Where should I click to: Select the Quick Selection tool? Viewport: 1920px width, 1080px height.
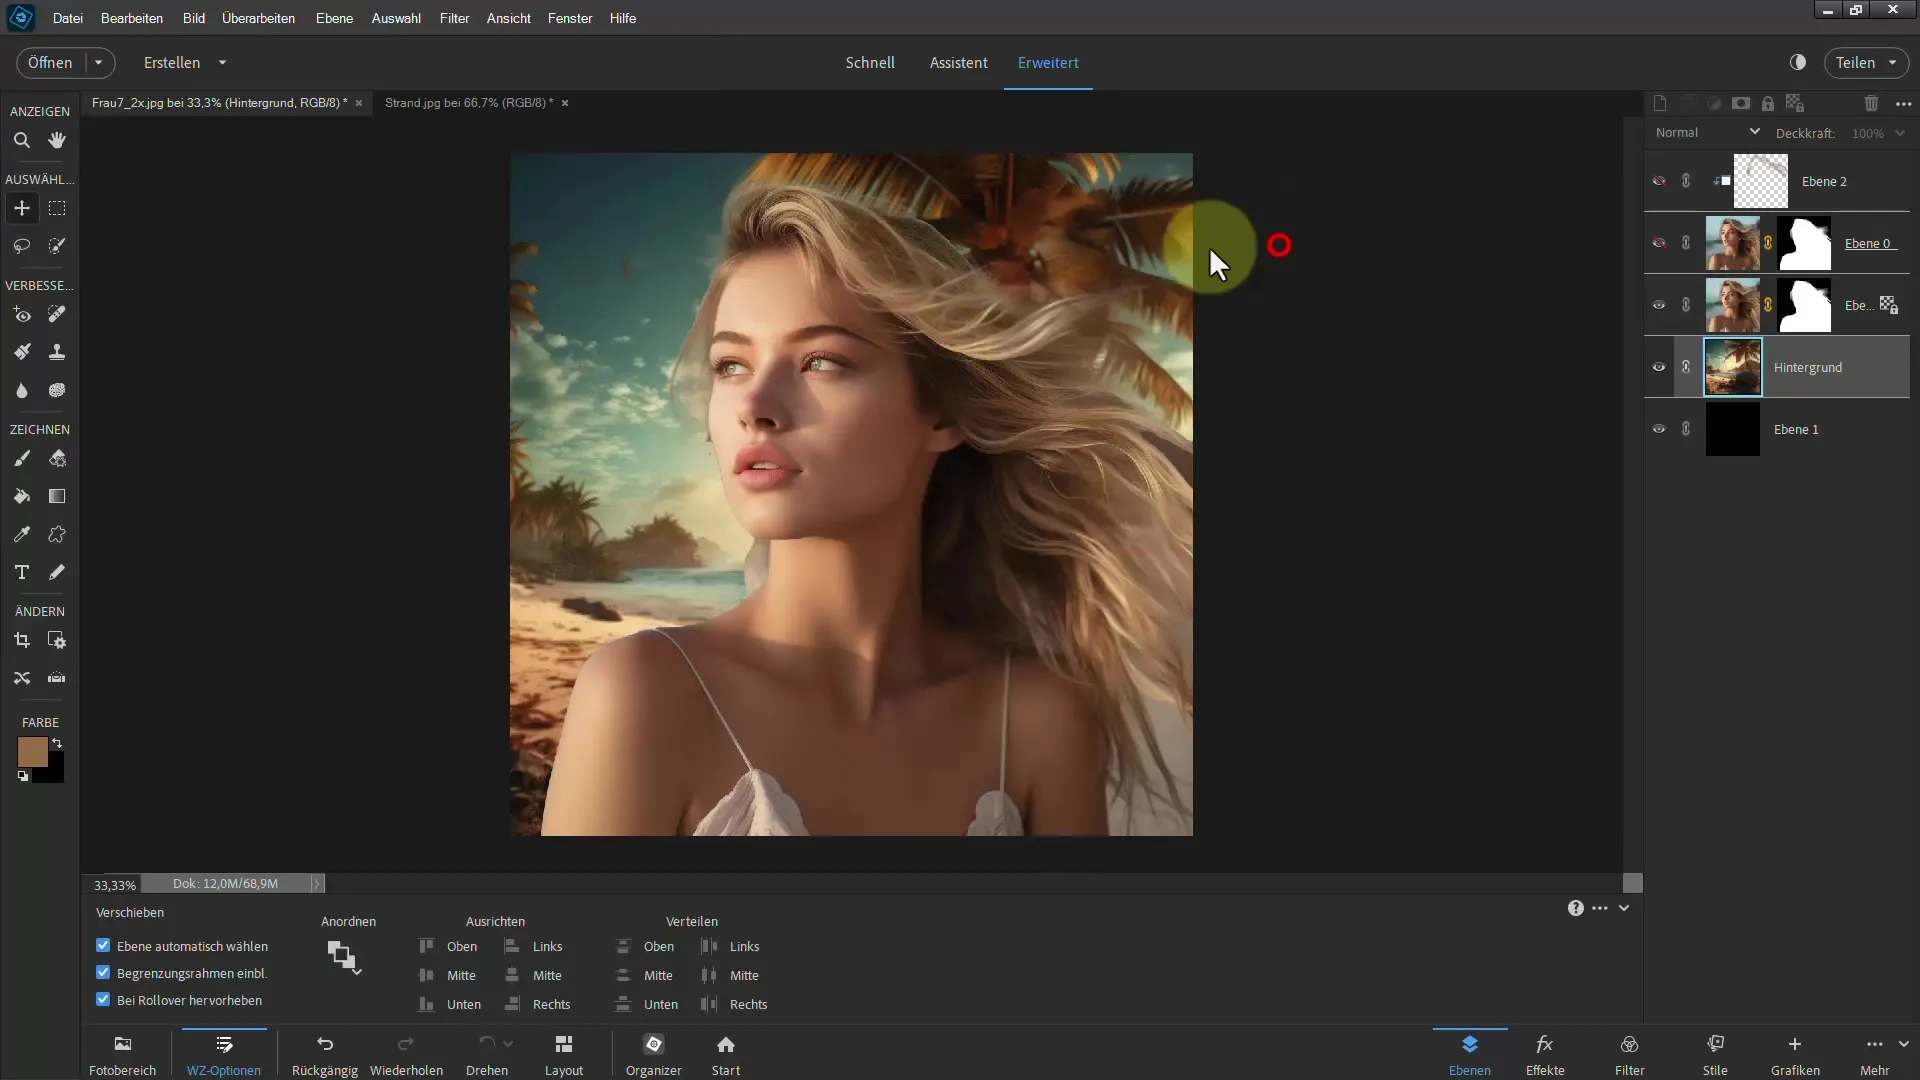pyautogui.click(x=57, y=245)
